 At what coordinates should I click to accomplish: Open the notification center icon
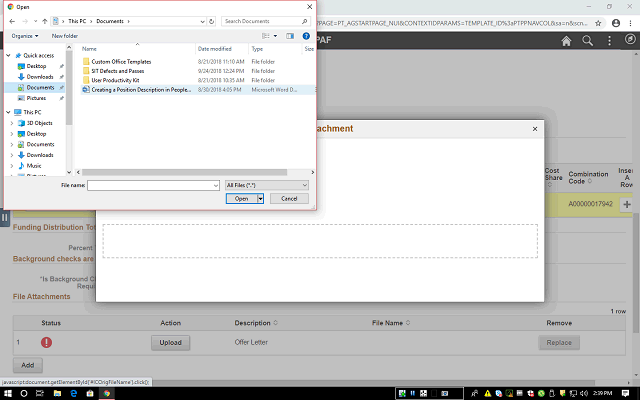click(625, 393)
